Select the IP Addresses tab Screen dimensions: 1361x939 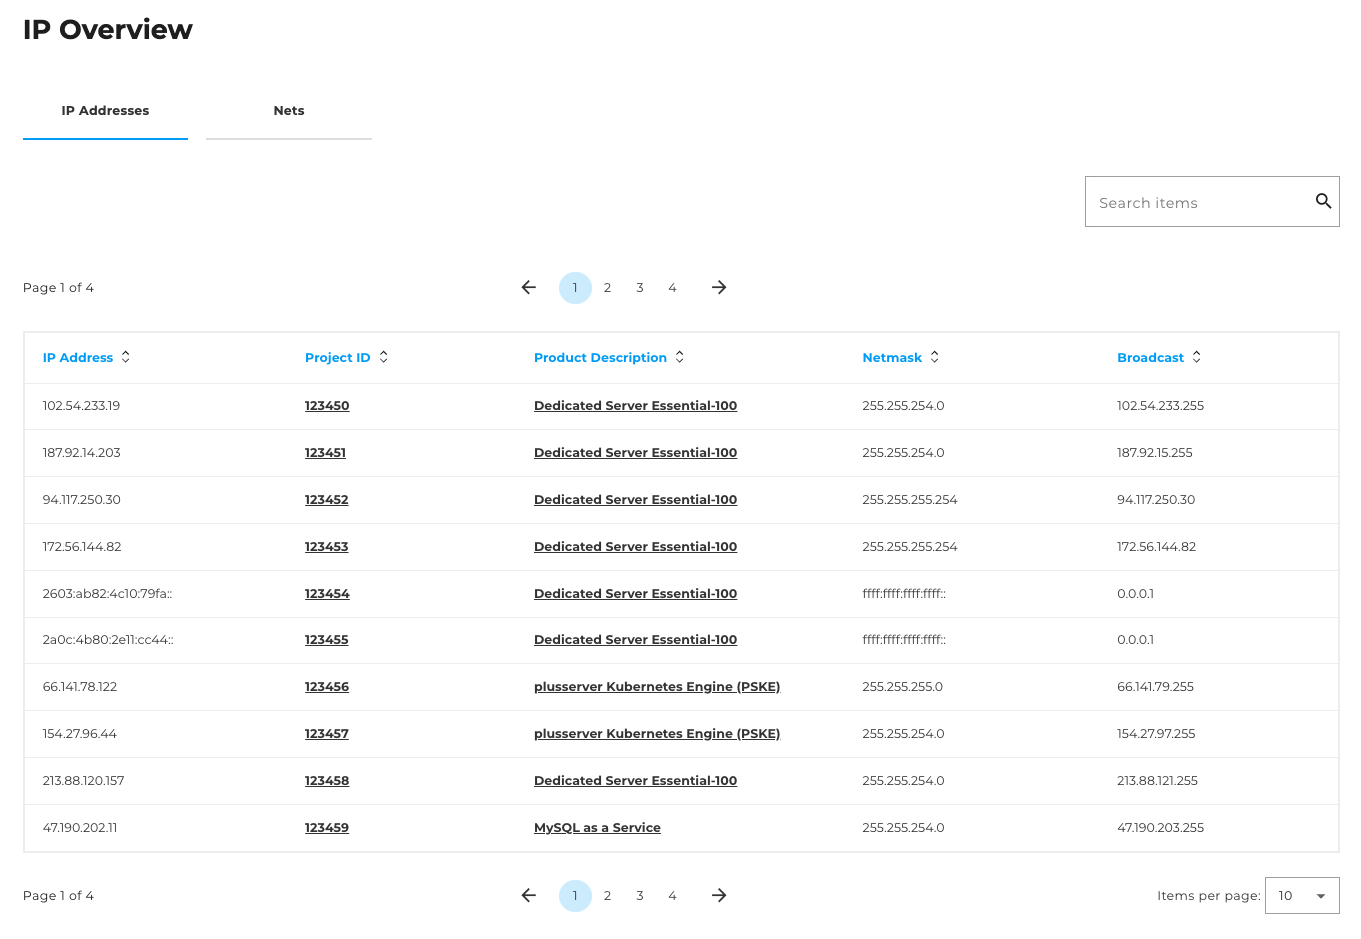coord(105,111)
